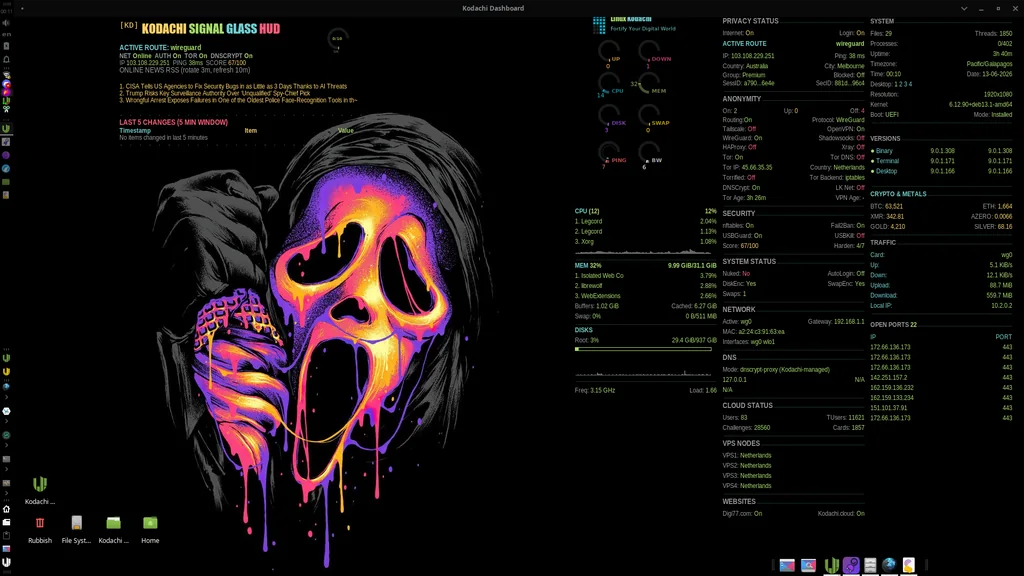Open the desktop search icon in bottom dock

click(808, 565)
